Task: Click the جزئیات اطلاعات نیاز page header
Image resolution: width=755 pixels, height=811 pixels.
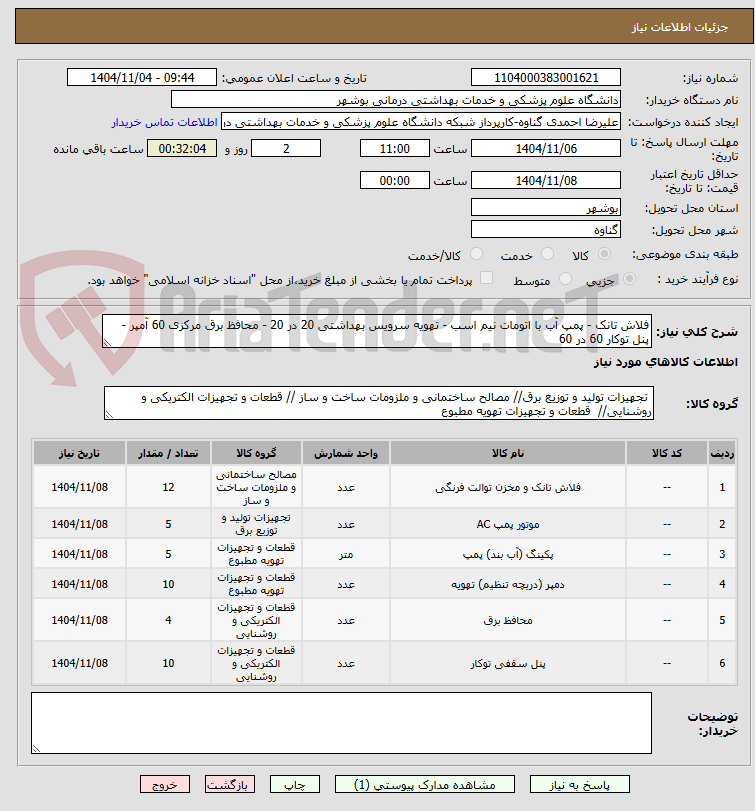Action: tap(680, 27)
